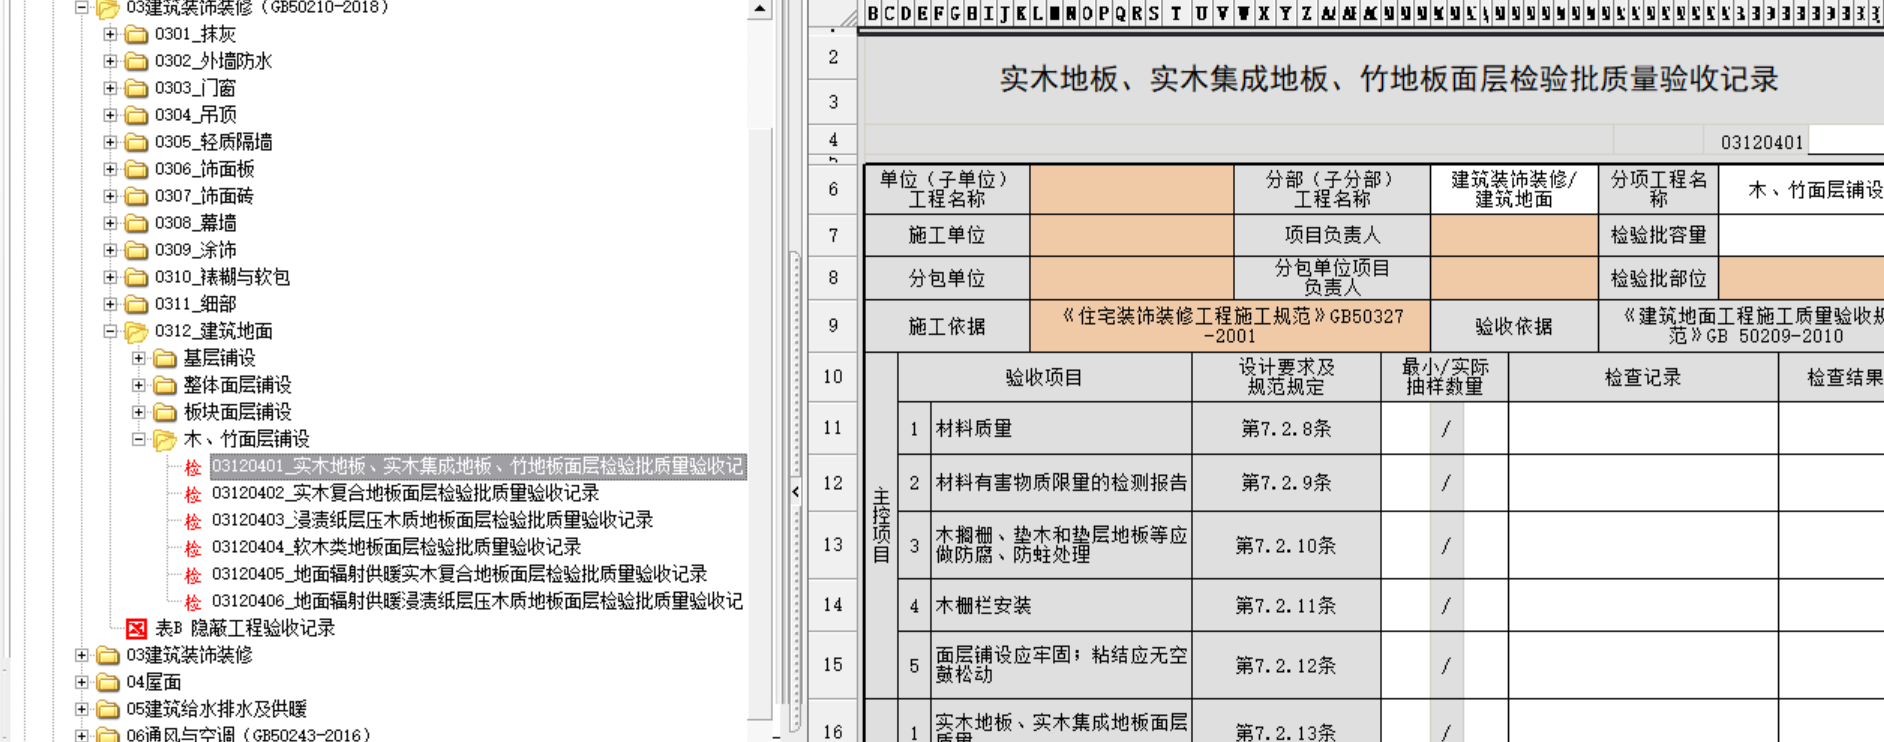Click the 0307_饰面砖 folder icon
This screenshot has width=1884, height=742.
click(x=136, y=196)
